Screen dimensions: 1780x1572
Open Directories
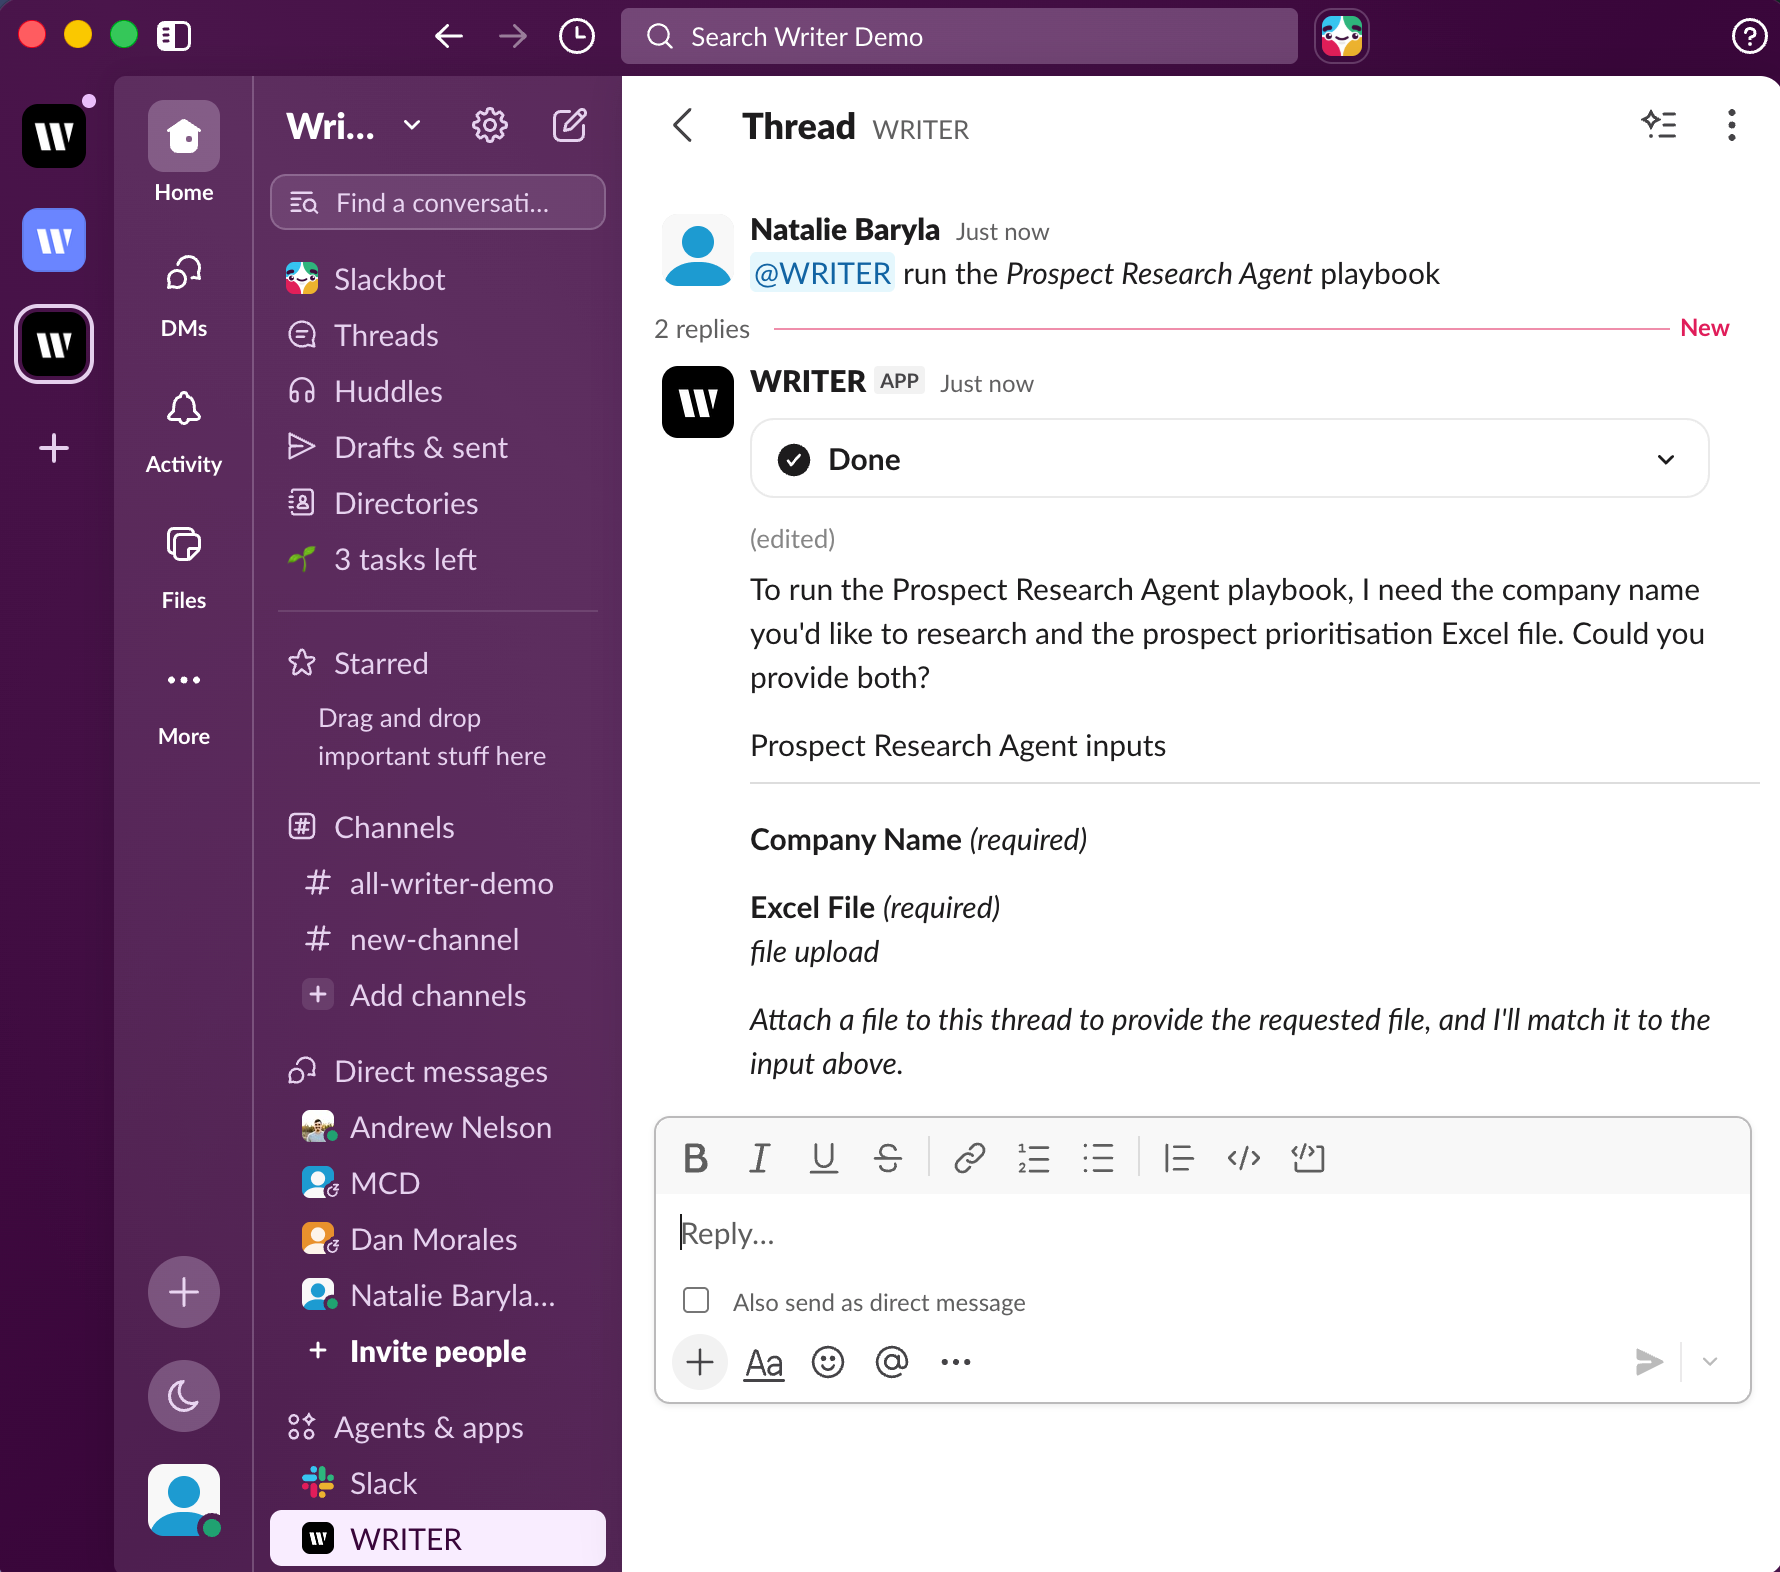coord(438,503)
